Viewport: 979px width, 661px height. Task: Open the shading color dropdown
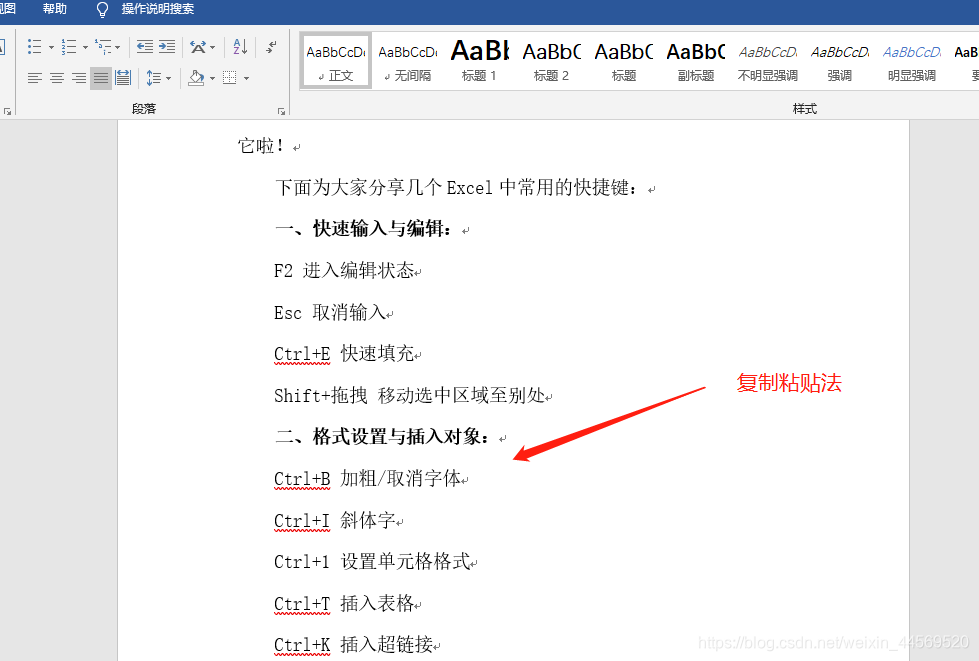click(x=212, y=78)
